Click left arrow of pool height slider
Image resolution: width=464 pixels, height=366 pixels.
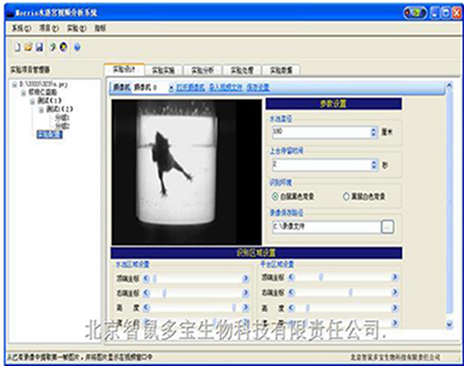coord(146,308)
